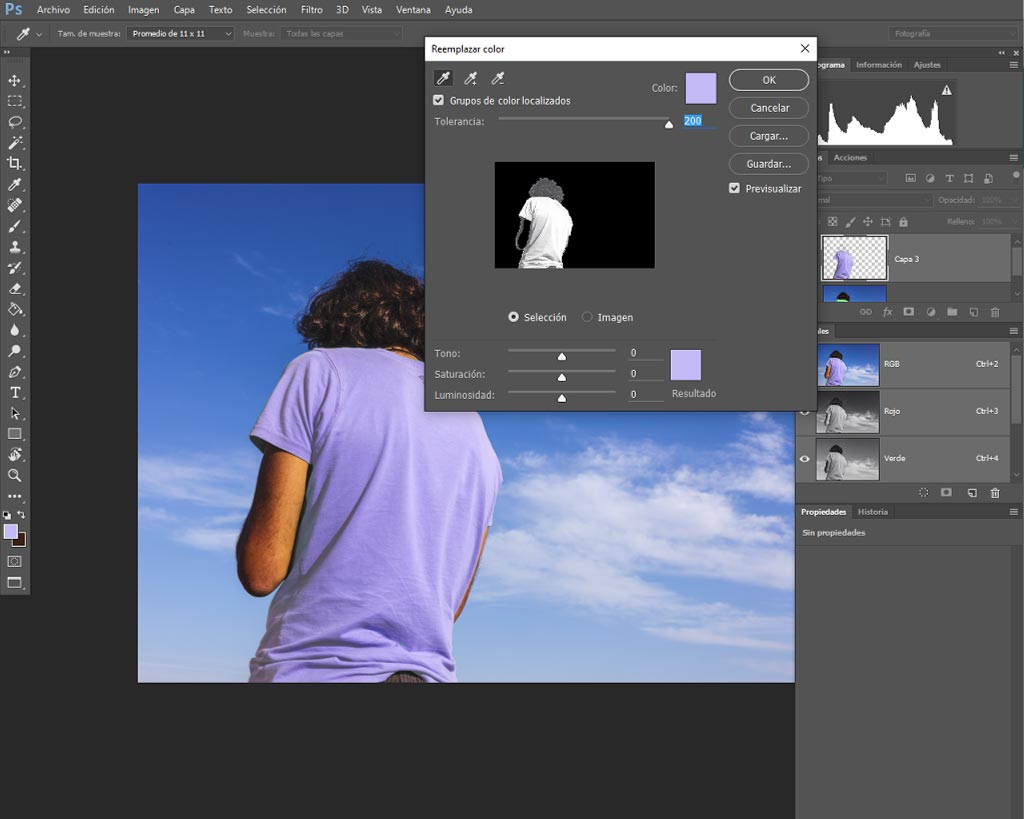Uncheck Grupos de color localizados
Viewport: 1024px width, 819px height.
(x=438, y=101)
